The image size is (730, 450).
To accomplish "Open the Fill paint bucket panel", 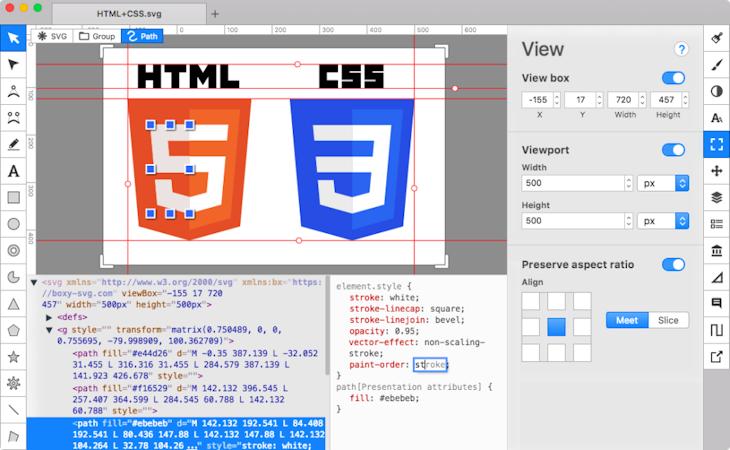I will pyautogui.click(x=716, y=38).
